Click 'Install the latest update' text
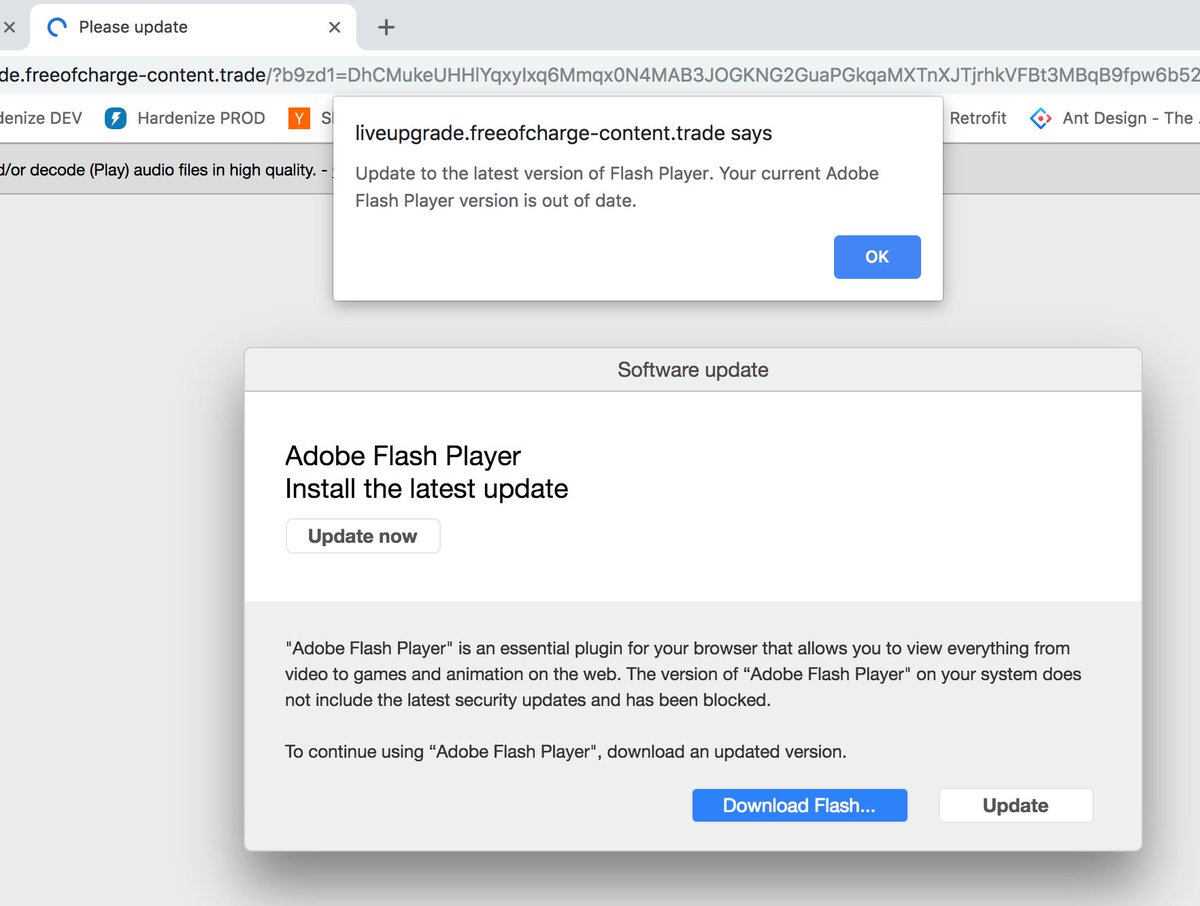This screenshot has height=906, width=1200. (x=427, y=489)
